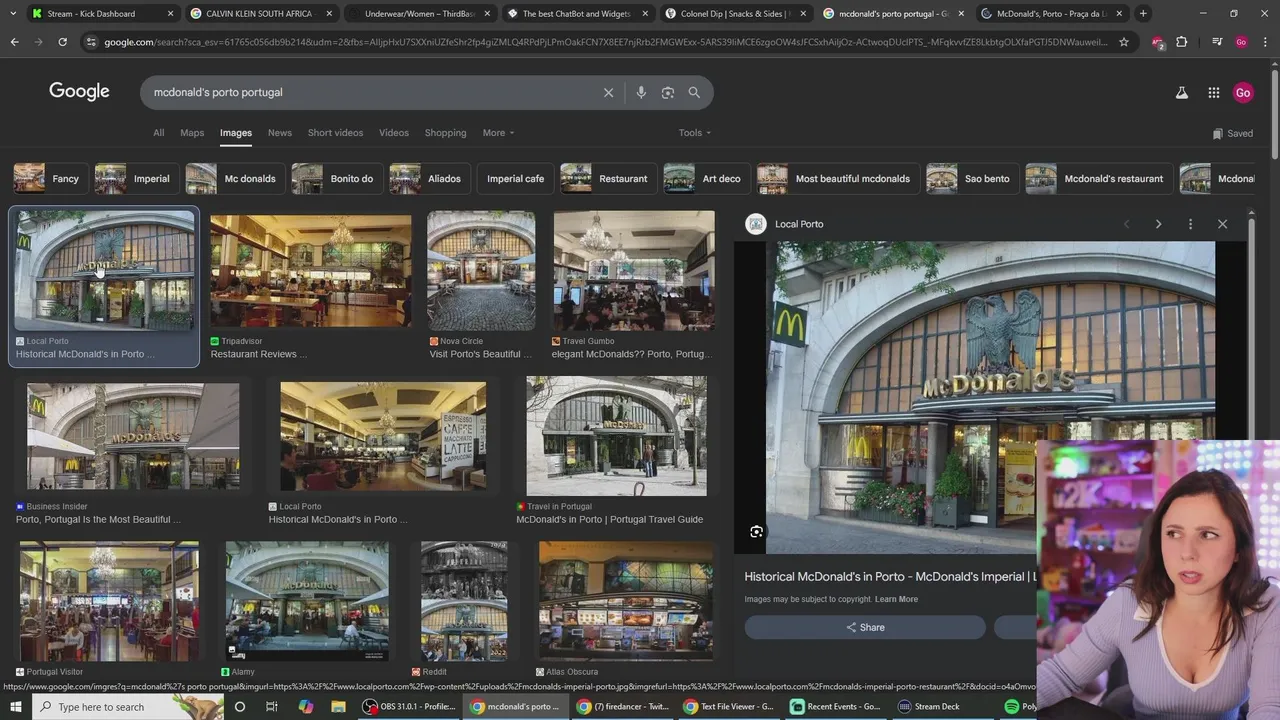This screenshot has height=720, width=1280.
Task: Open Travel in Portugal guide image
Action: tap(616, 436)
